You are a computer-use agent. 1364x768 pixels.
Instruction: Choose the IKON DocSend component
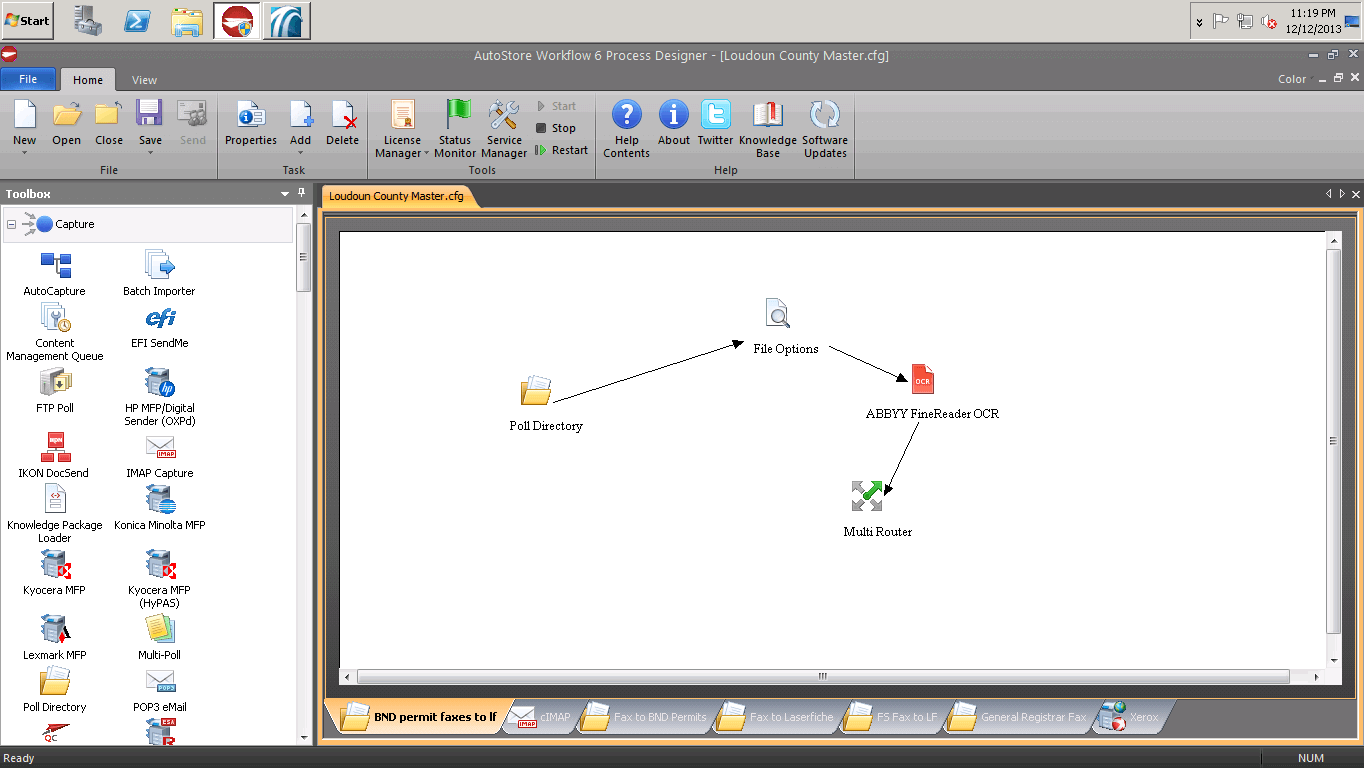[54, 456]
